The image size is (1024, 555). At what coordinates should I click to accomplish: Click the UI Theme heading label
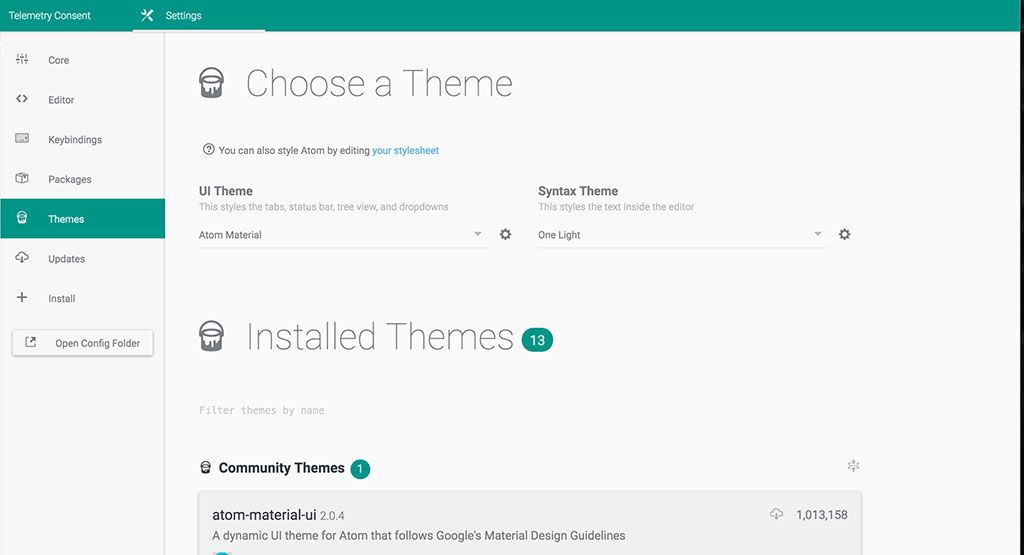coord(226,191)
